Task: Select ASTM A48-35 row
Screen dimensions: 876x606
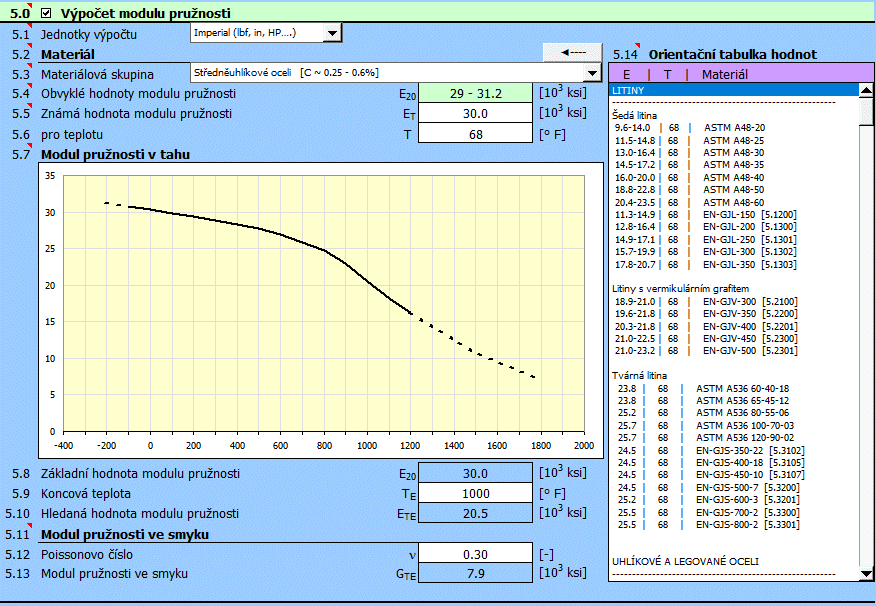Action: [x=734, y=165]
